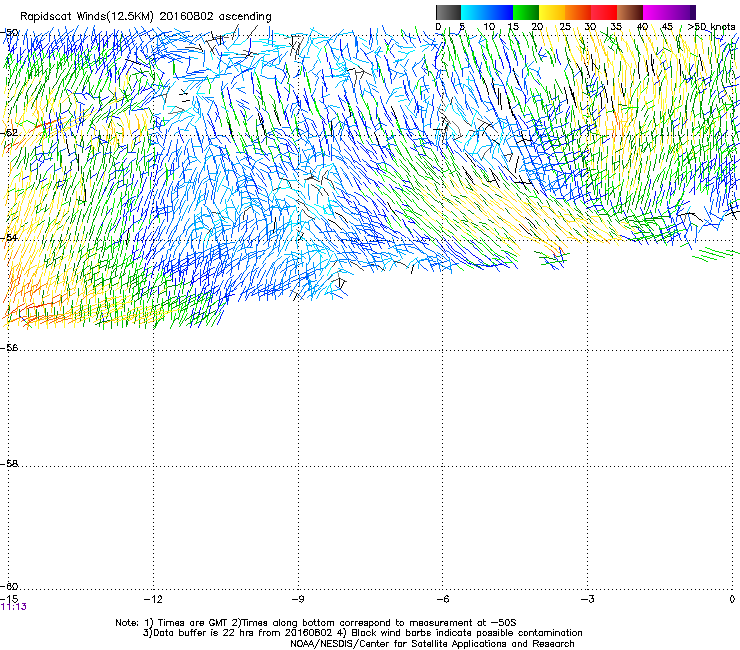Click the purple '11:13' time label
The height and width of the screenshot is (650, 740).
[14, 607]
